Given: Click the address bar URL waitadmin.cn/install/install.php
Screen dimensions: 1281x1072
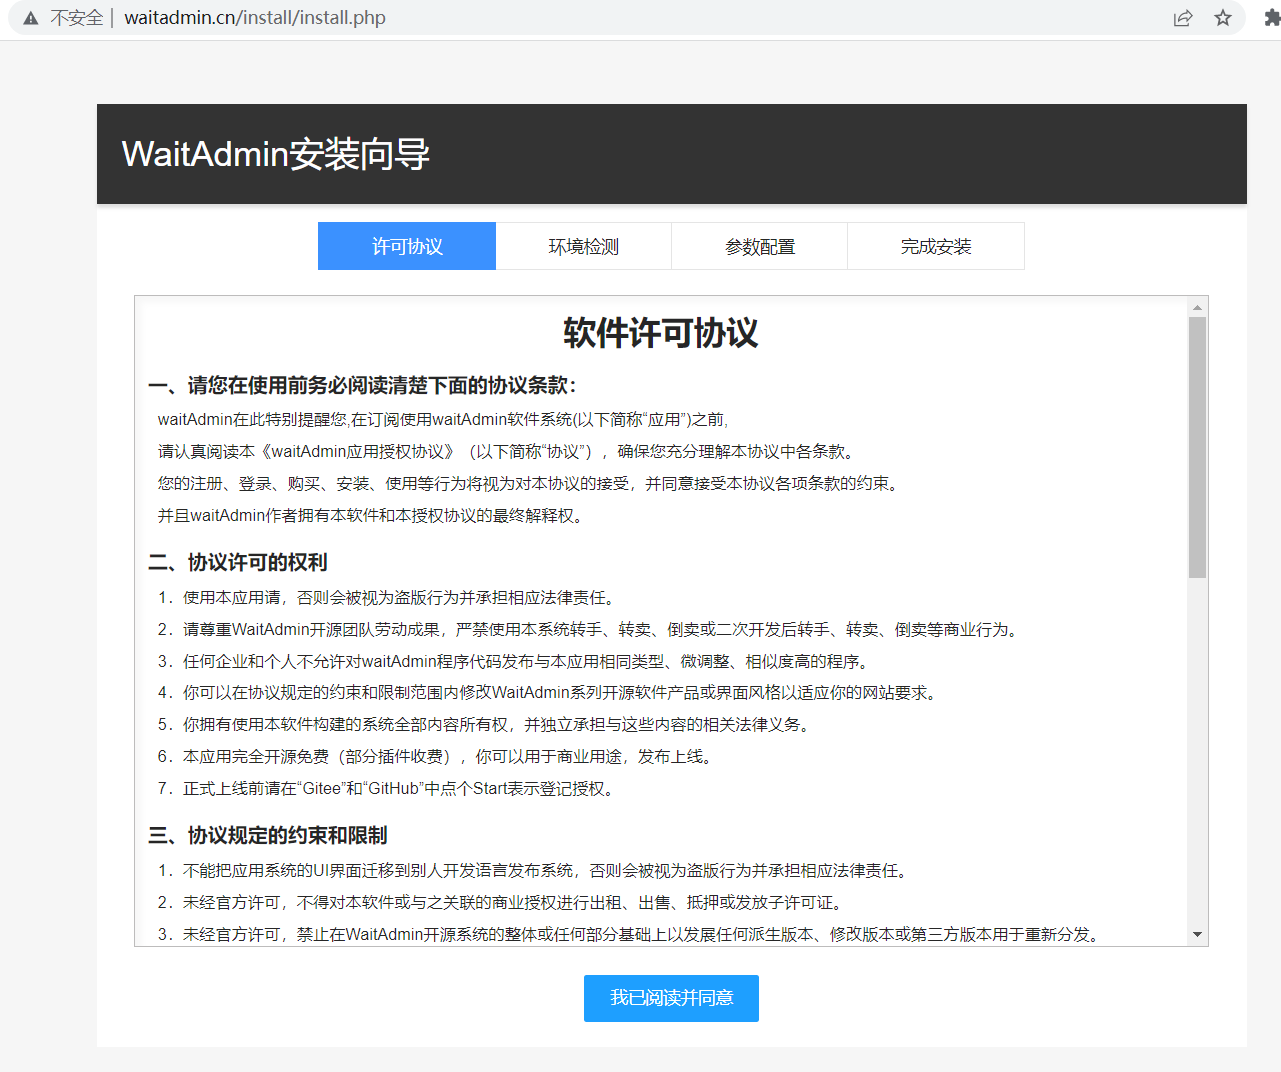Looking at the screenshot, I should [x=255, y=18].
